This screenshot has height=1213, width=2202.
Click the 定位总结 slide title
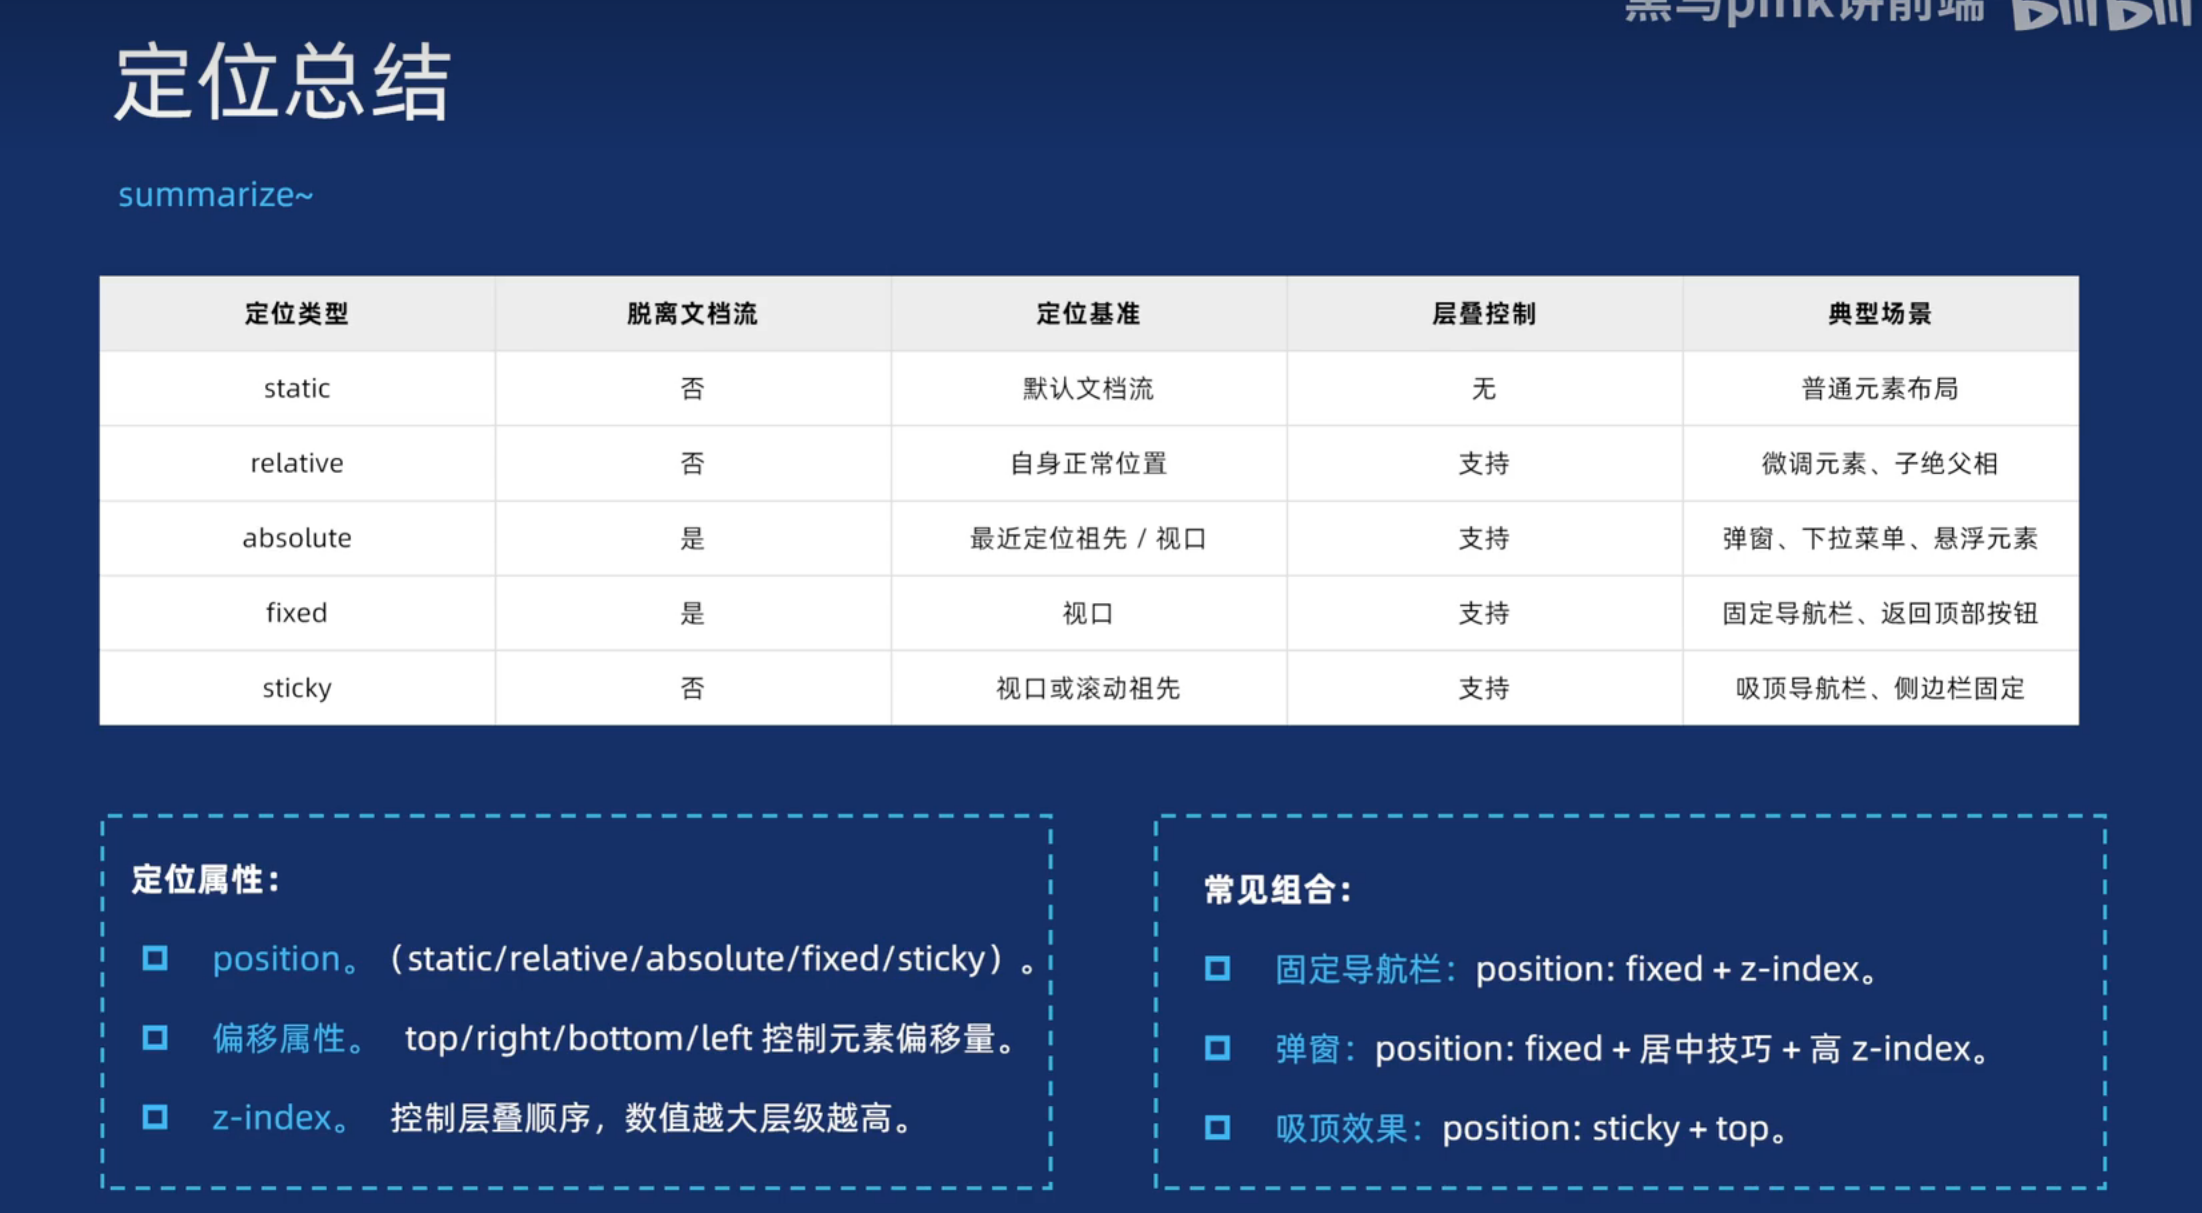point(282,83)
